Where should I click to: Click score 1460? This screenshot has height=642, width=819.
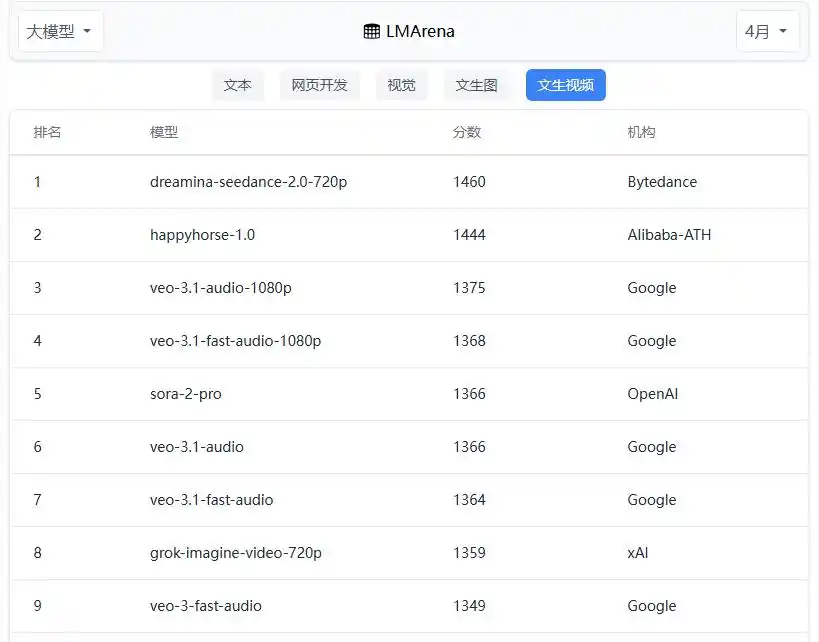(x=470, y=182)
